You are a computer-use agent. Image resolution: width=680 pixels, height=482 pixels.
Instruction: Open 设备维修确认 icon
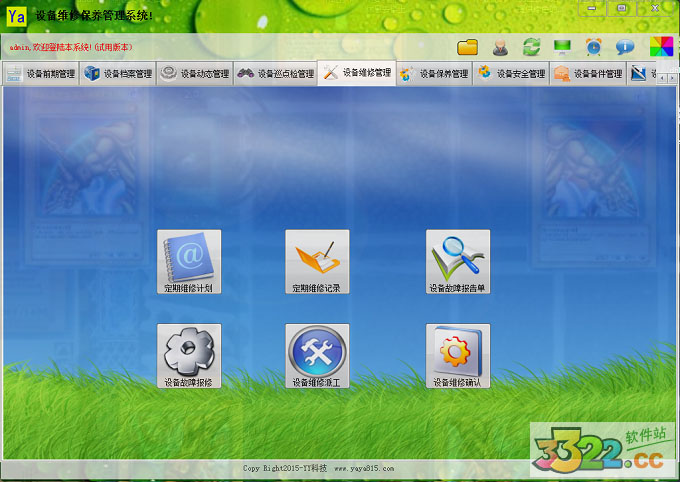(x=458, y=356)
